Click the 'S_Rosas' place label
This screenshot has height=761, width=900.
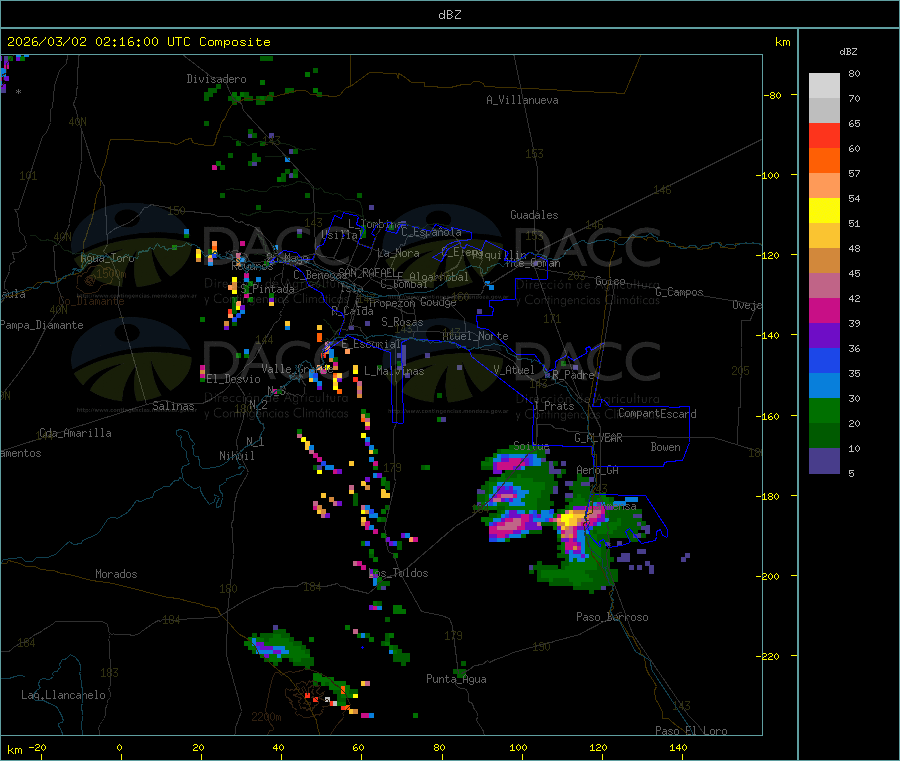pyautogui.click(x=402, y=323)
